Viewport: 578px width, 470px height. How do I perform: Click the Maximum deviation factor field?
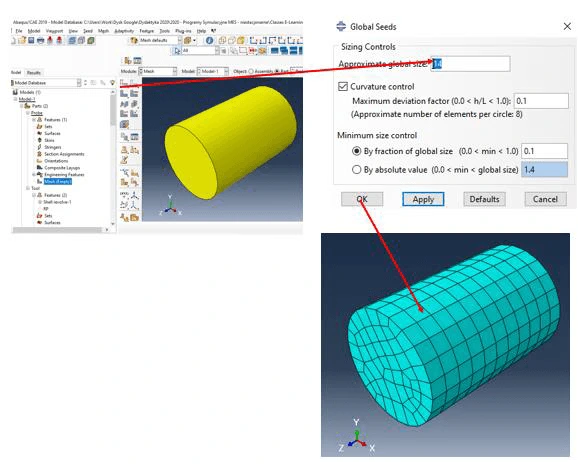tap(541, 101)
